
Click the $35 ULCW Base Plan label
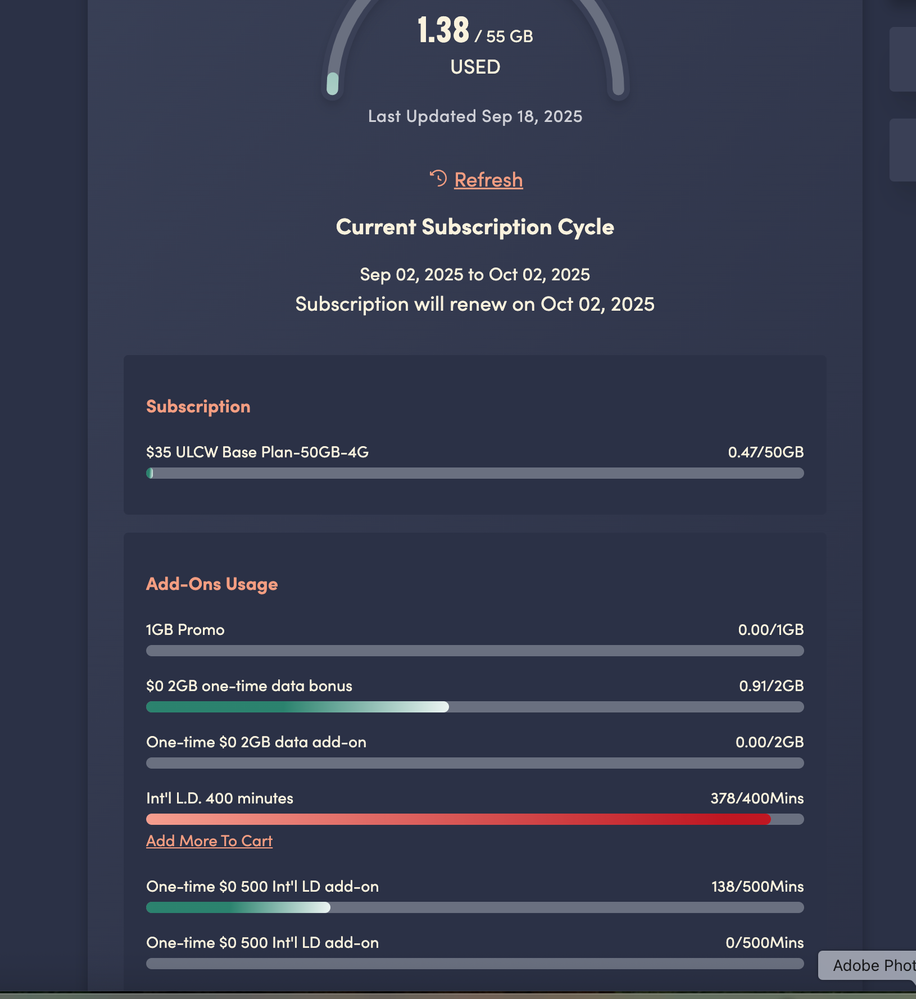point(257,452)
